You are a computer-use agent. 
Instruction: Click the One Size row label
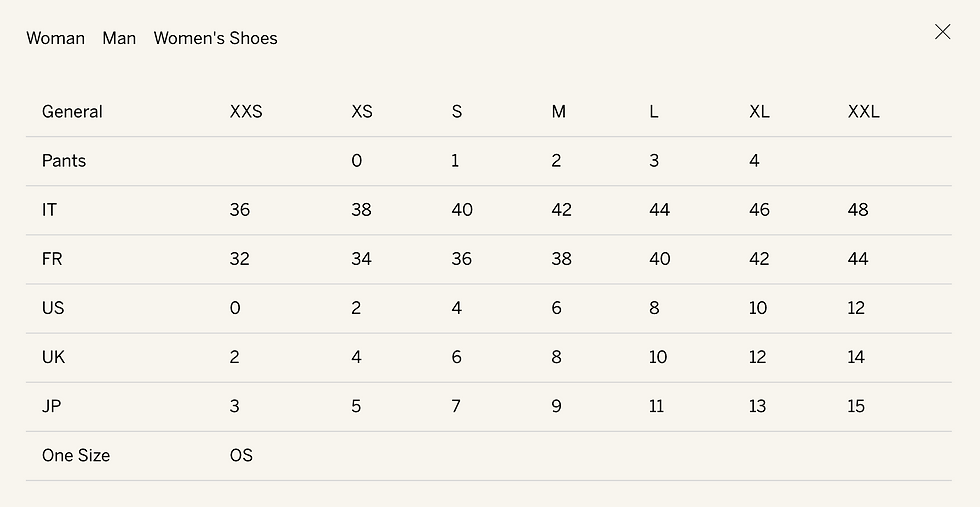(76, 455)
